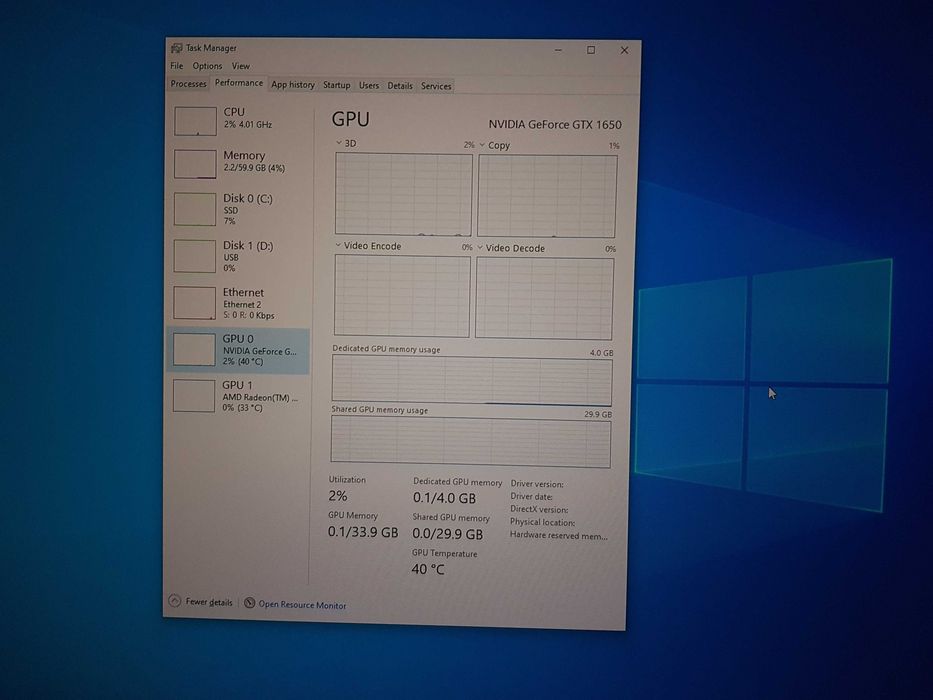Open the File menu
This screenshot has width=933, height=700.
point(177,65)
